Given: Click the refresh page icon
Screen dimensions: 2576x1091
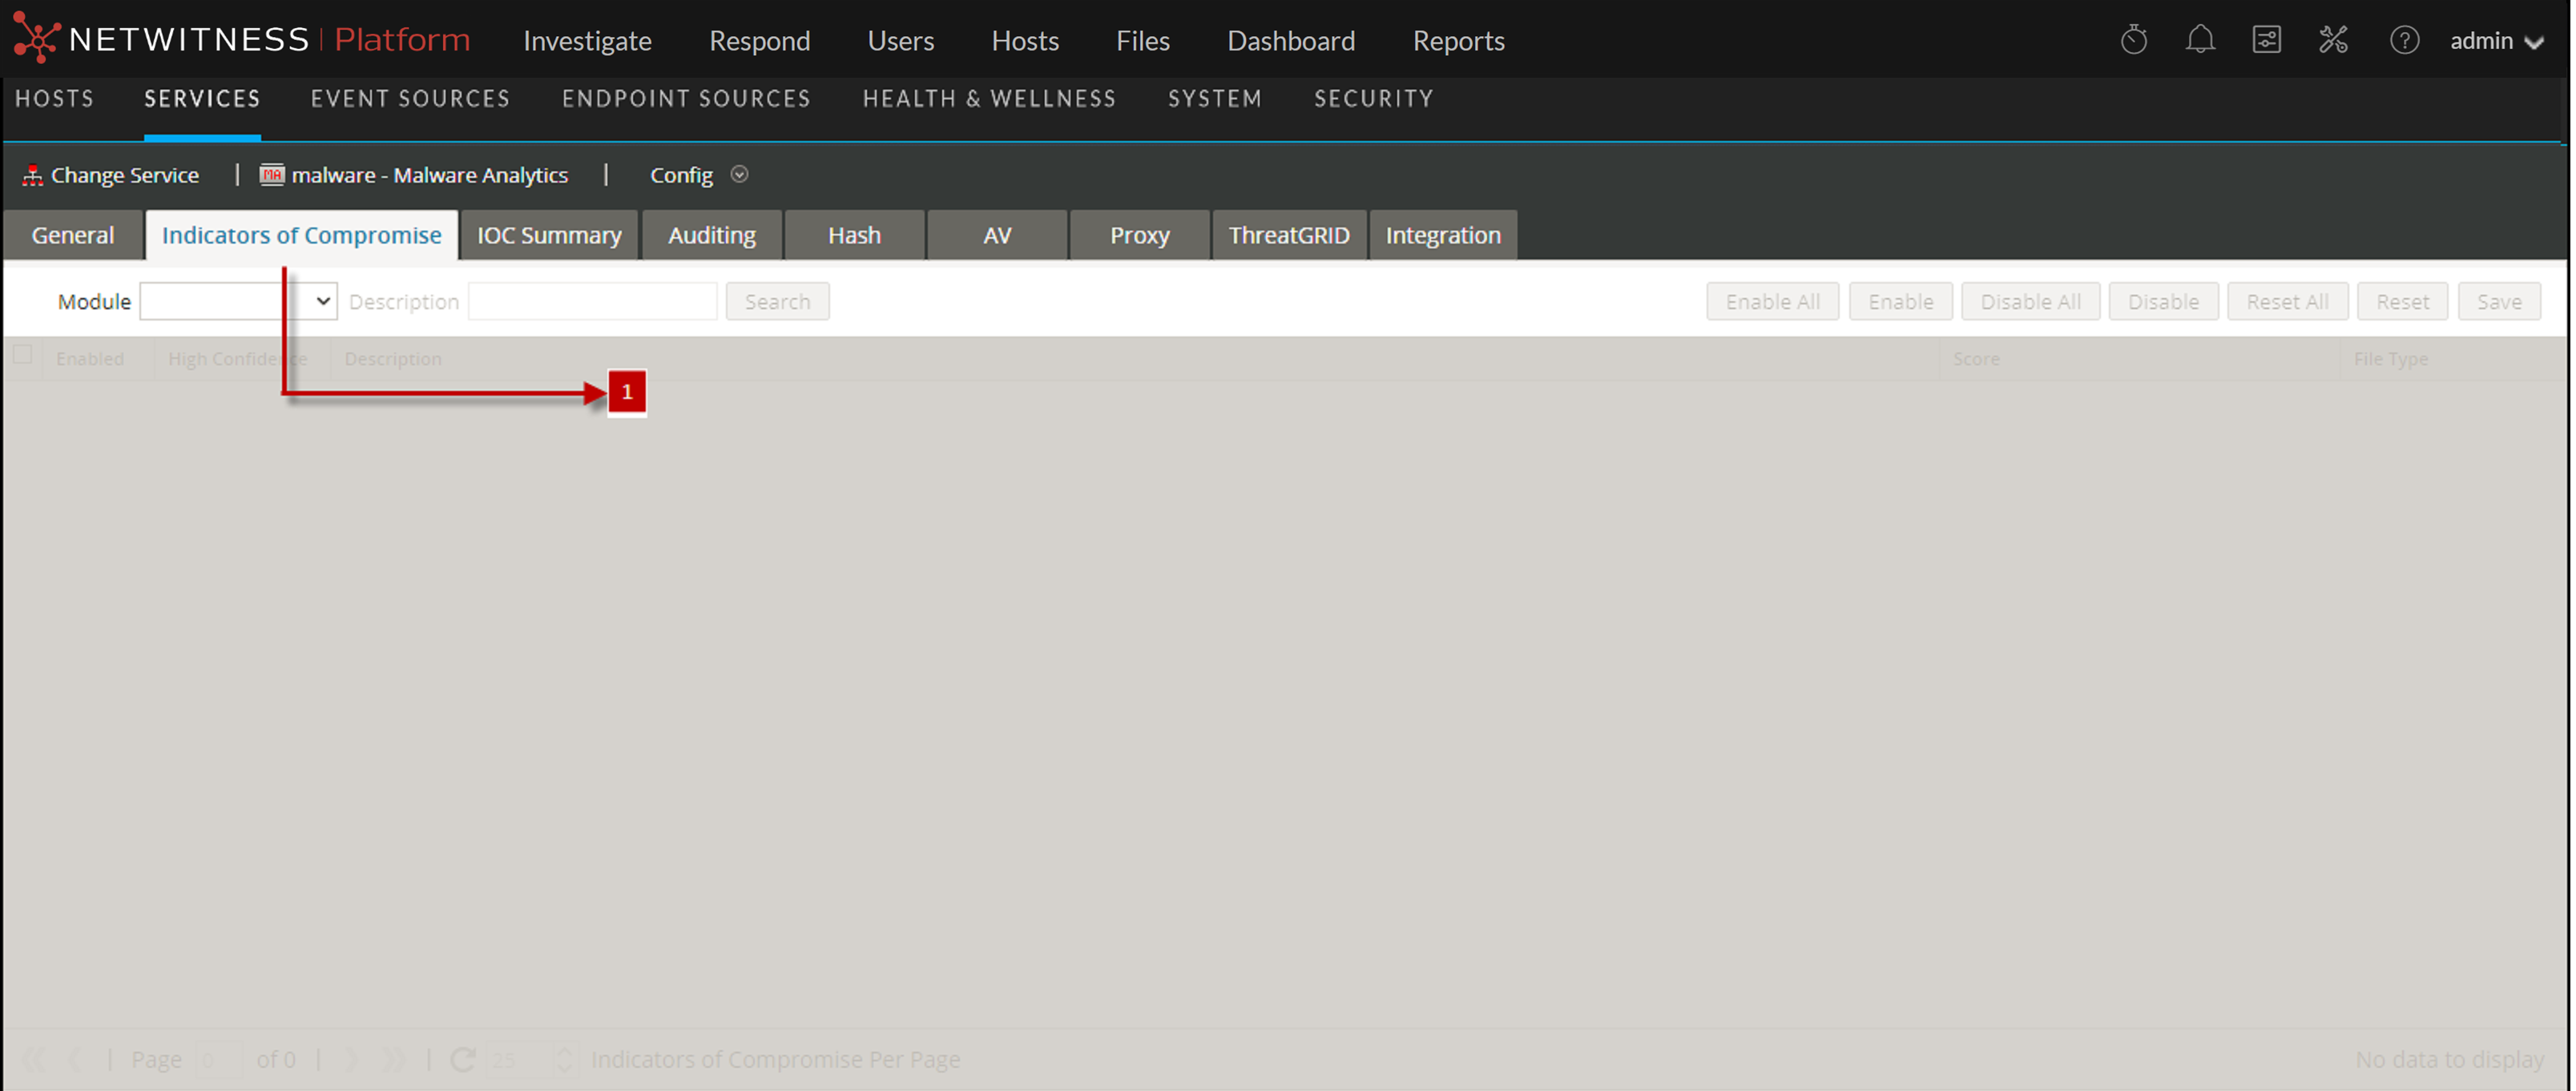Looking at the screenshot, I should (462, 1059).
